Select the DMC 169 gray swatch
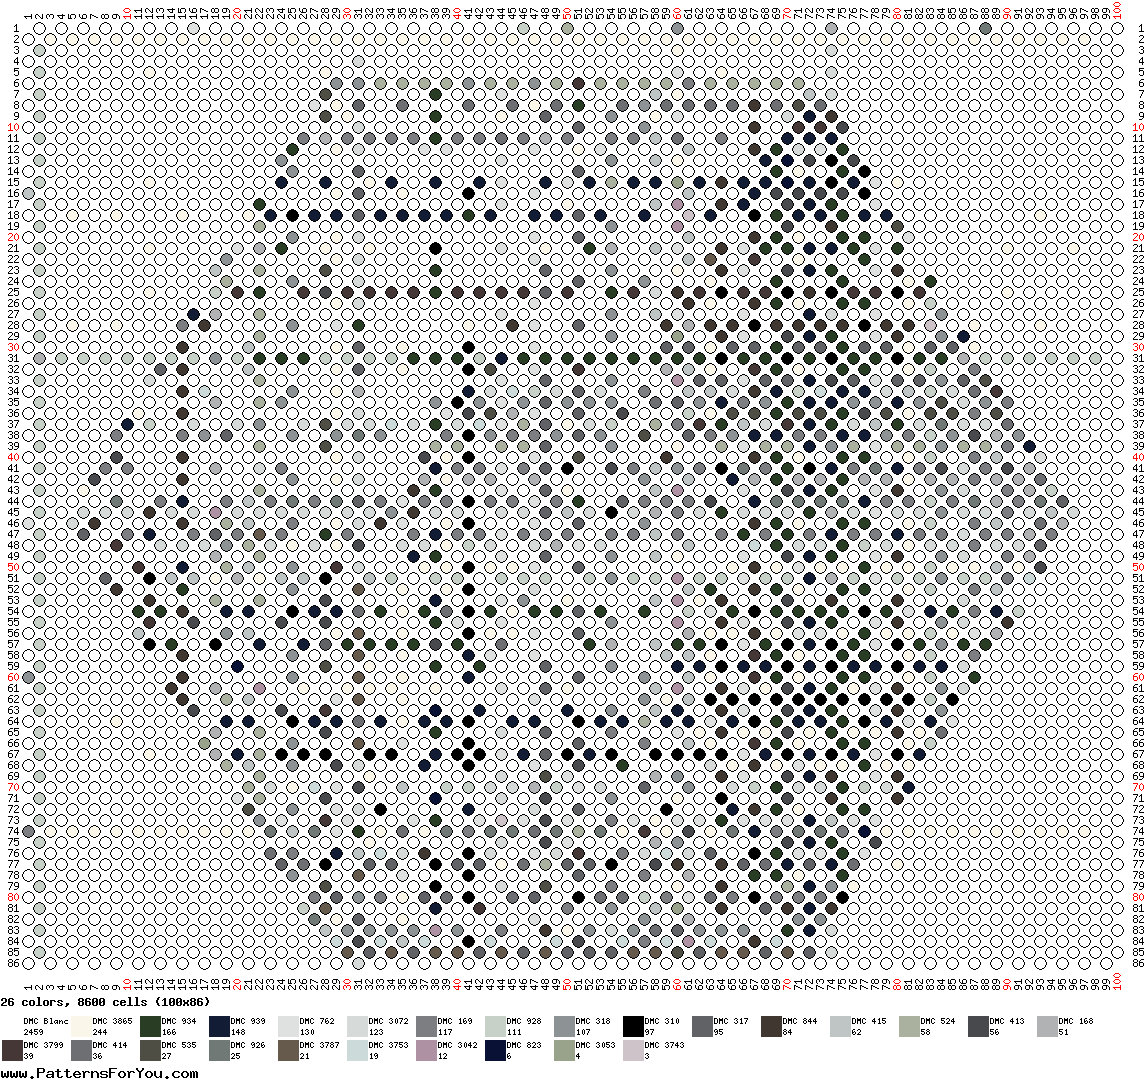1148x1082 pixels. (426, 1027)
